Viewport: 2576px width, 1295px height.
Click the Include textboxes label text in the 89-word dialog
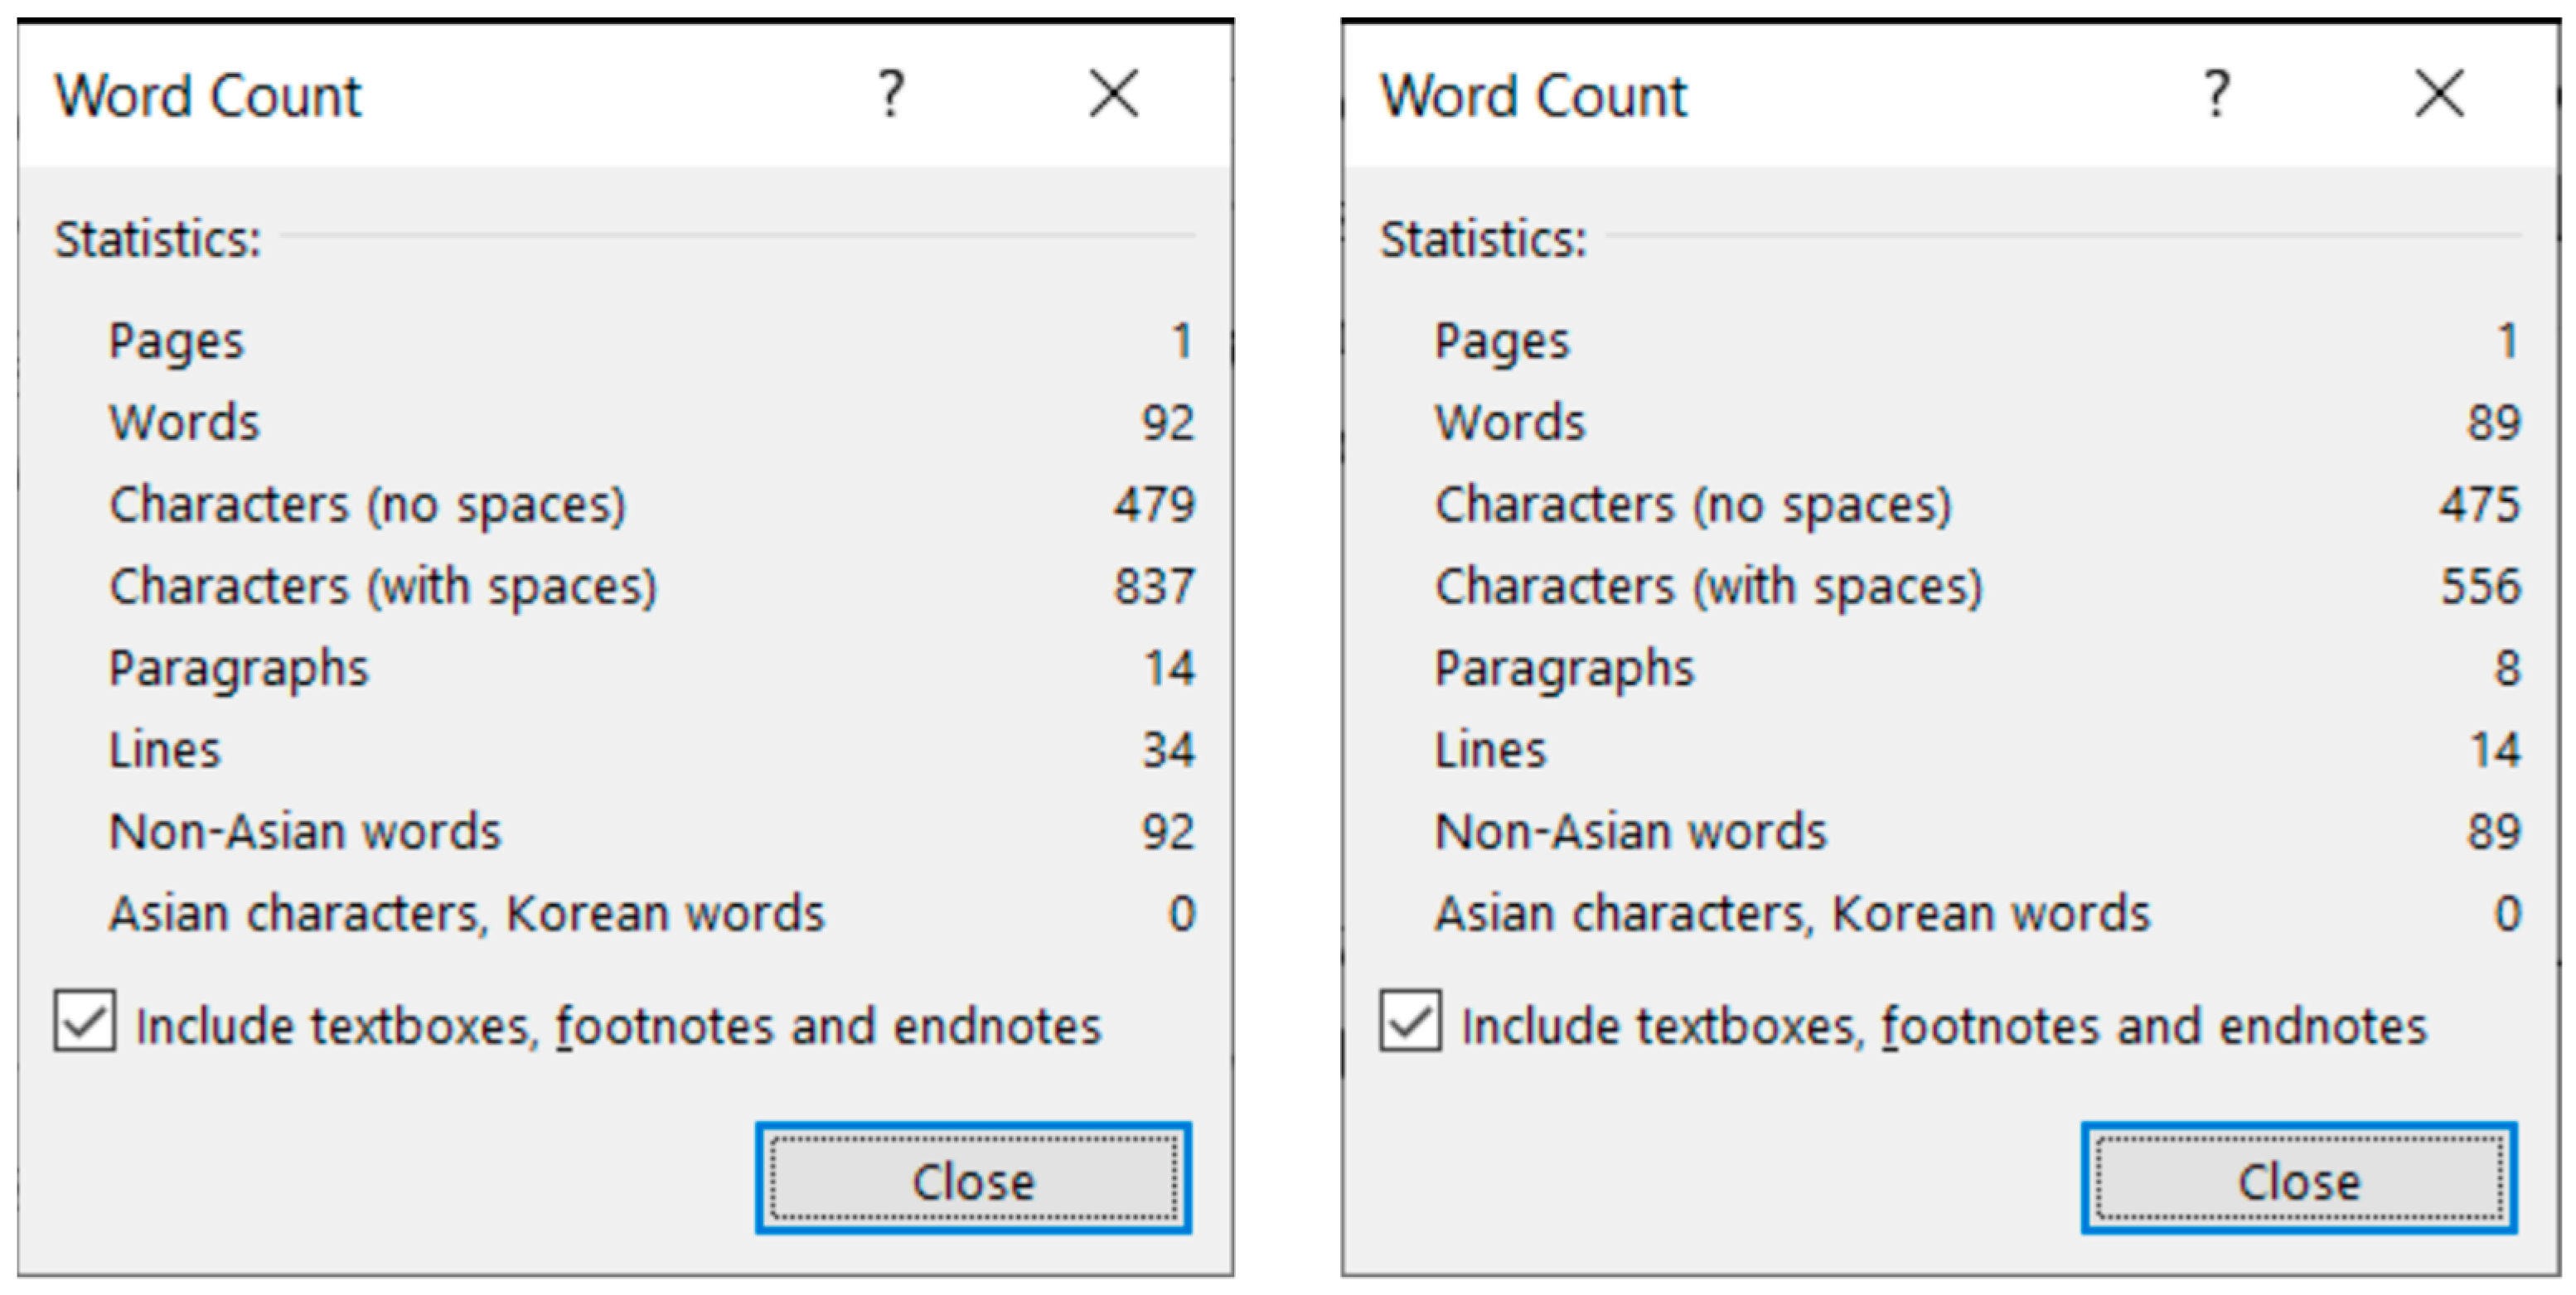click(1943, 1027)
